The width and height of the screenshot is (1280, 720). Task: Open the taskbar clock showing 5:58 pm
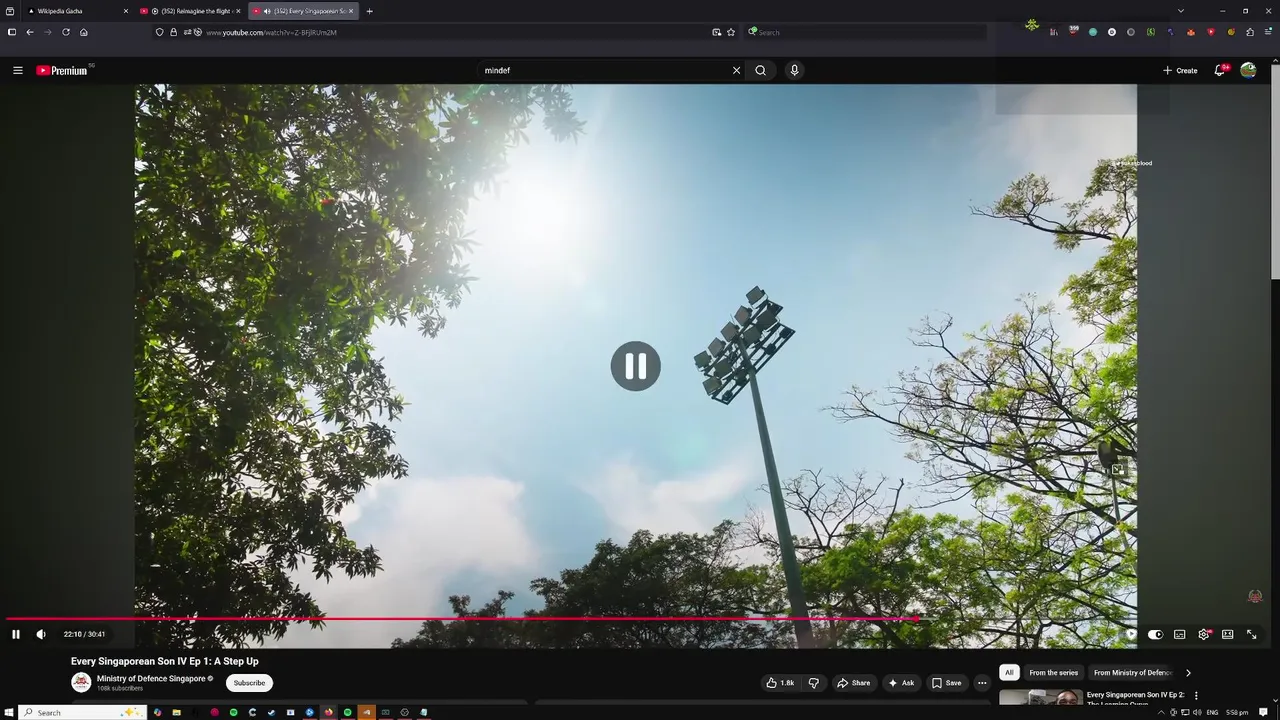click(x=1237, y=712)
